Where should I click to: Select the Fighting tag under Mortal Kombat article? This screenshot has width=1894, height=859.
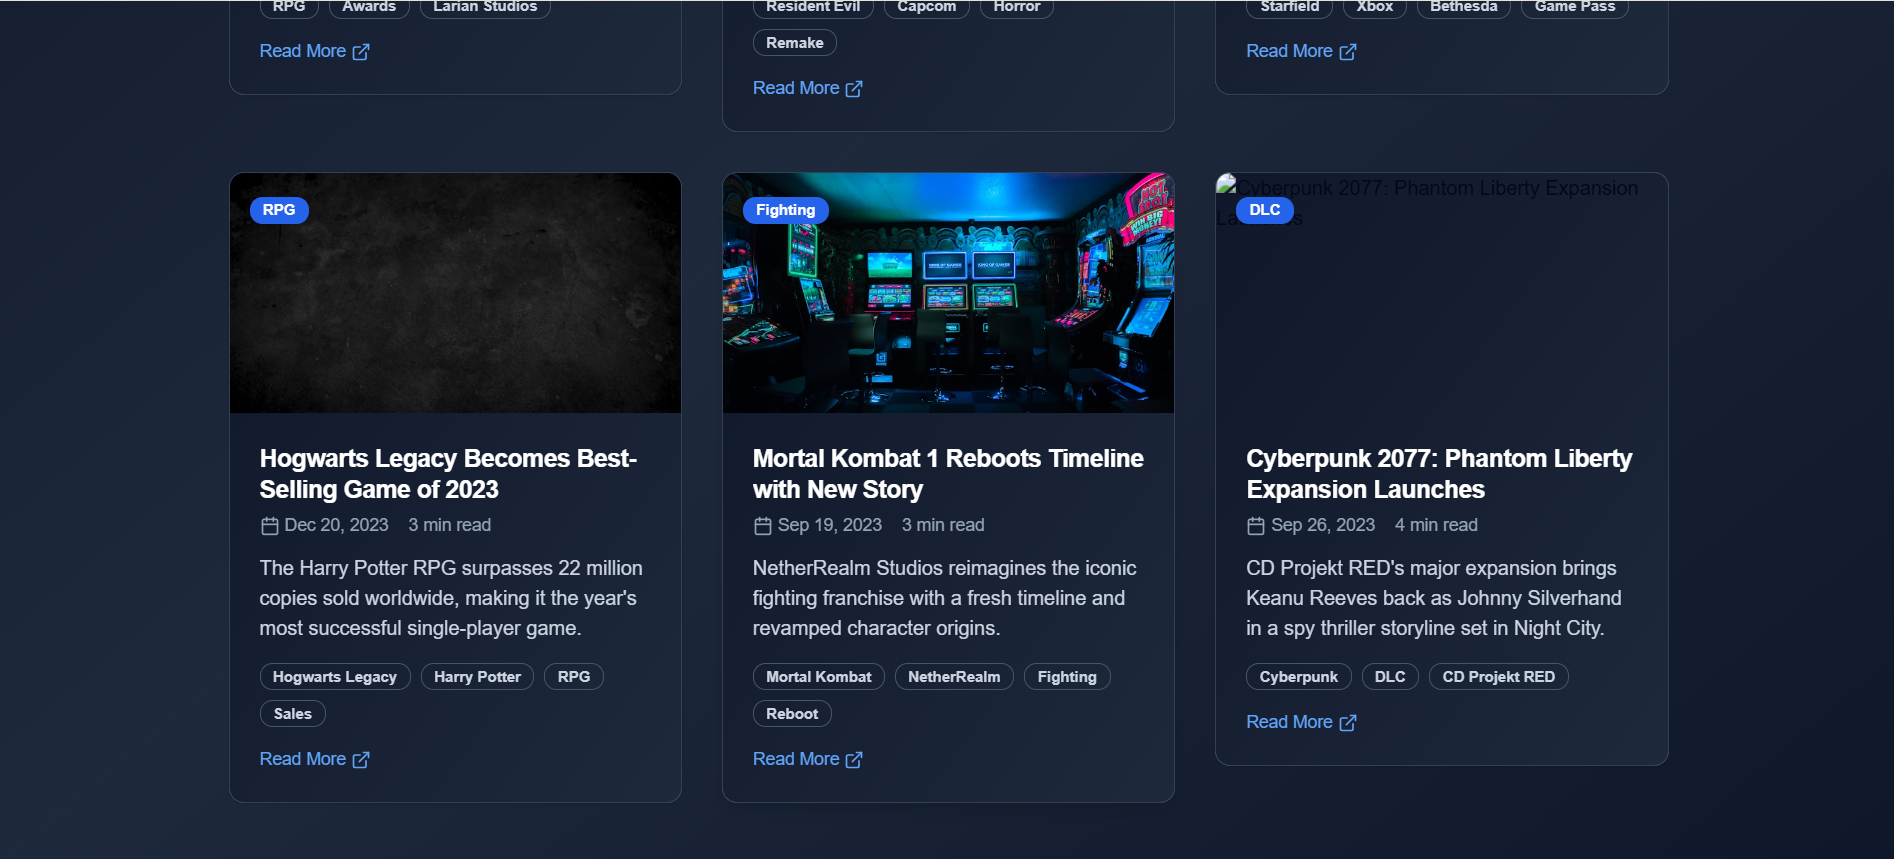[1067, 677]
